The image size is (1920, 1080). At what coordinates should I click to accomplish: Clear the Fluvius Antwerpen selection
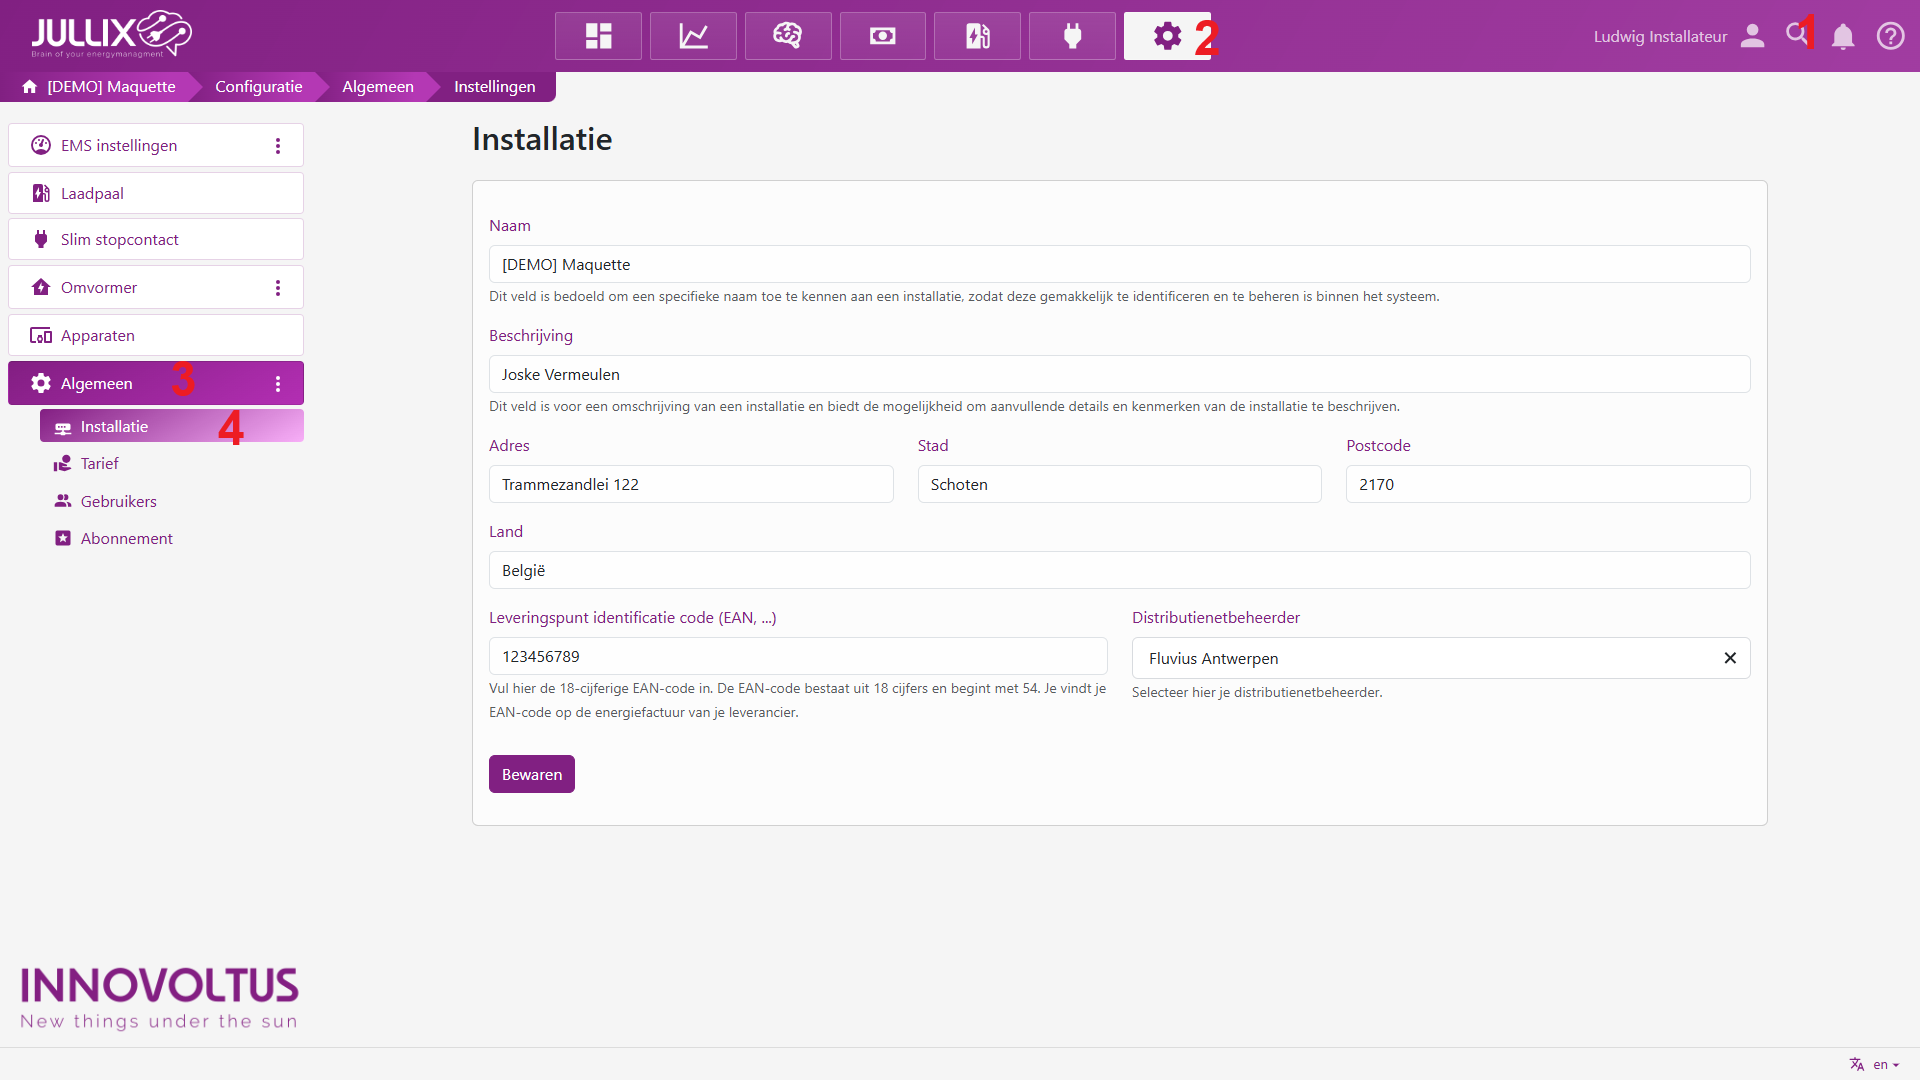[1730, 658]
